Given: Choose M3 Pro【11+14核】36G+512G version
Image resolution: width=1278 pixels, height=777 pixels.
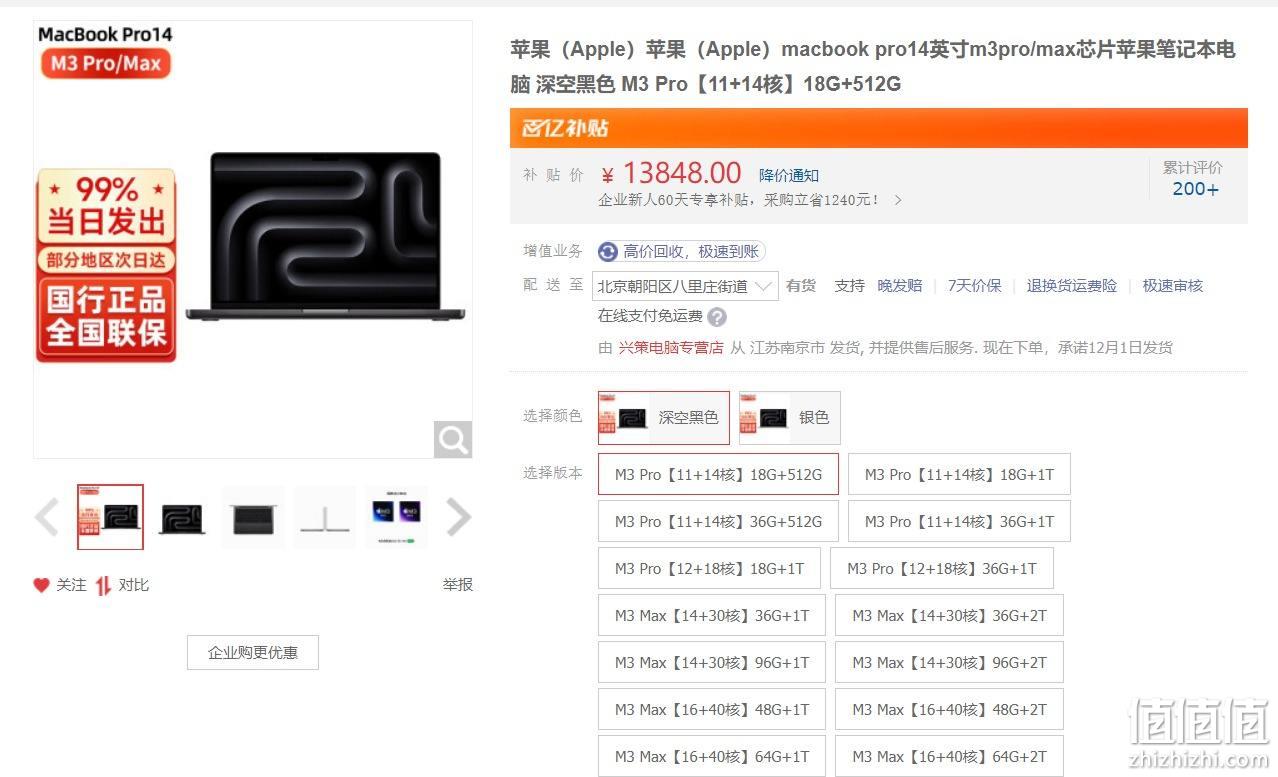Looking at the screenshot, I should point(718,521).
